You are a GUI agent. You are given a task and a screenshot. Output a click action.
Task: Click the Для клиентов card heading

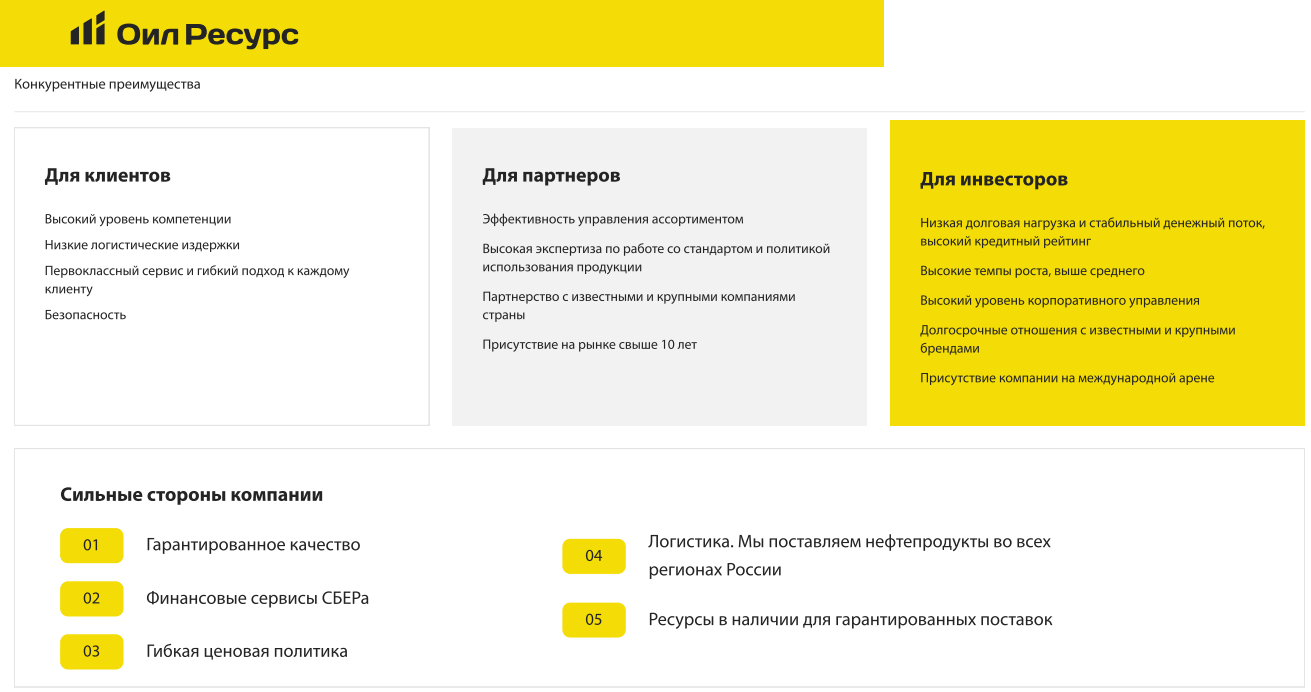pos(107,176)
